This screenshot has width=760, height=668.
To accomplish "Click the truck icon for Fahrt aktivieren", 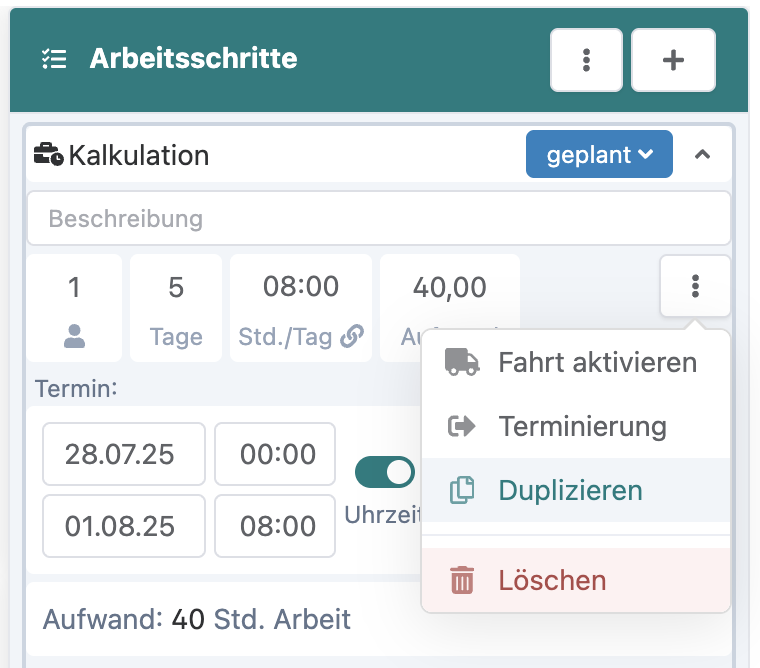I will (461, 362).
